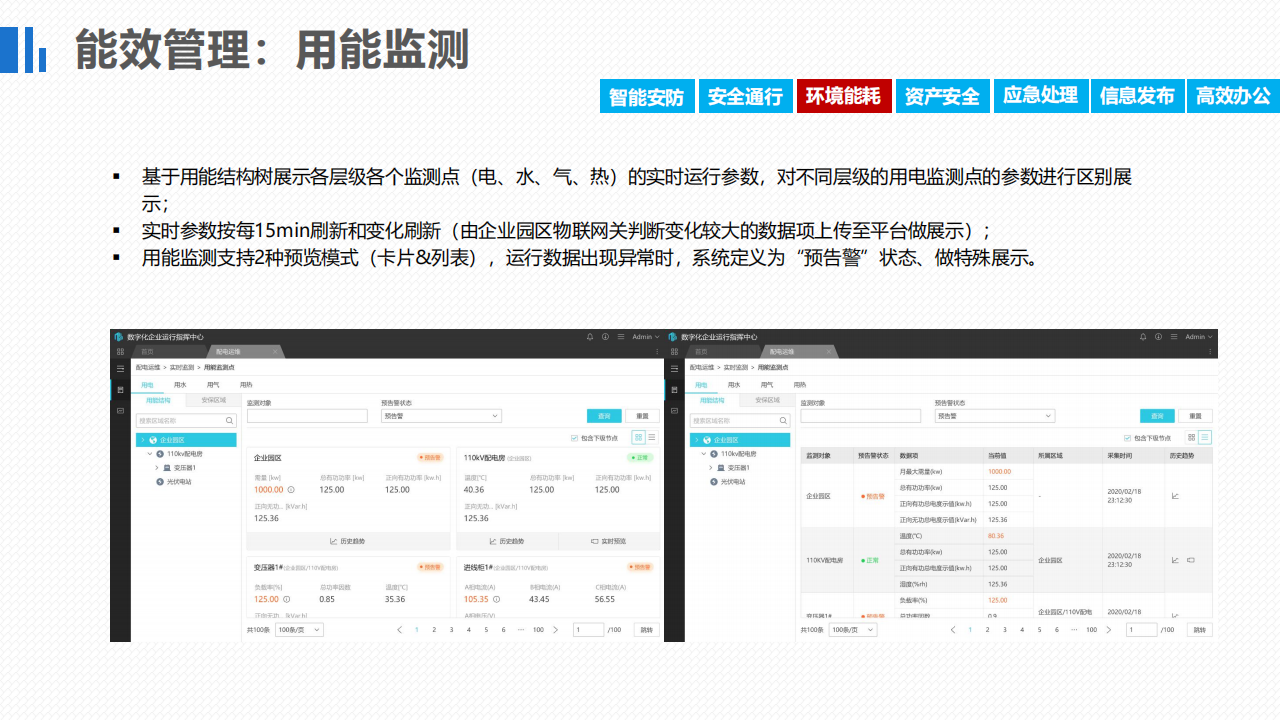
Task: Click the search magnifier in left screenshot's area search
Action: (x=229, y=421)
